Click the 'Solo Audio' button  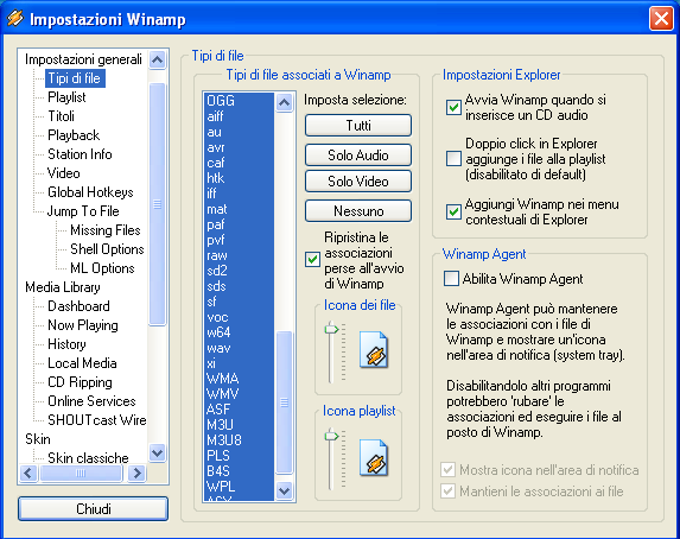tap(358, 155)
